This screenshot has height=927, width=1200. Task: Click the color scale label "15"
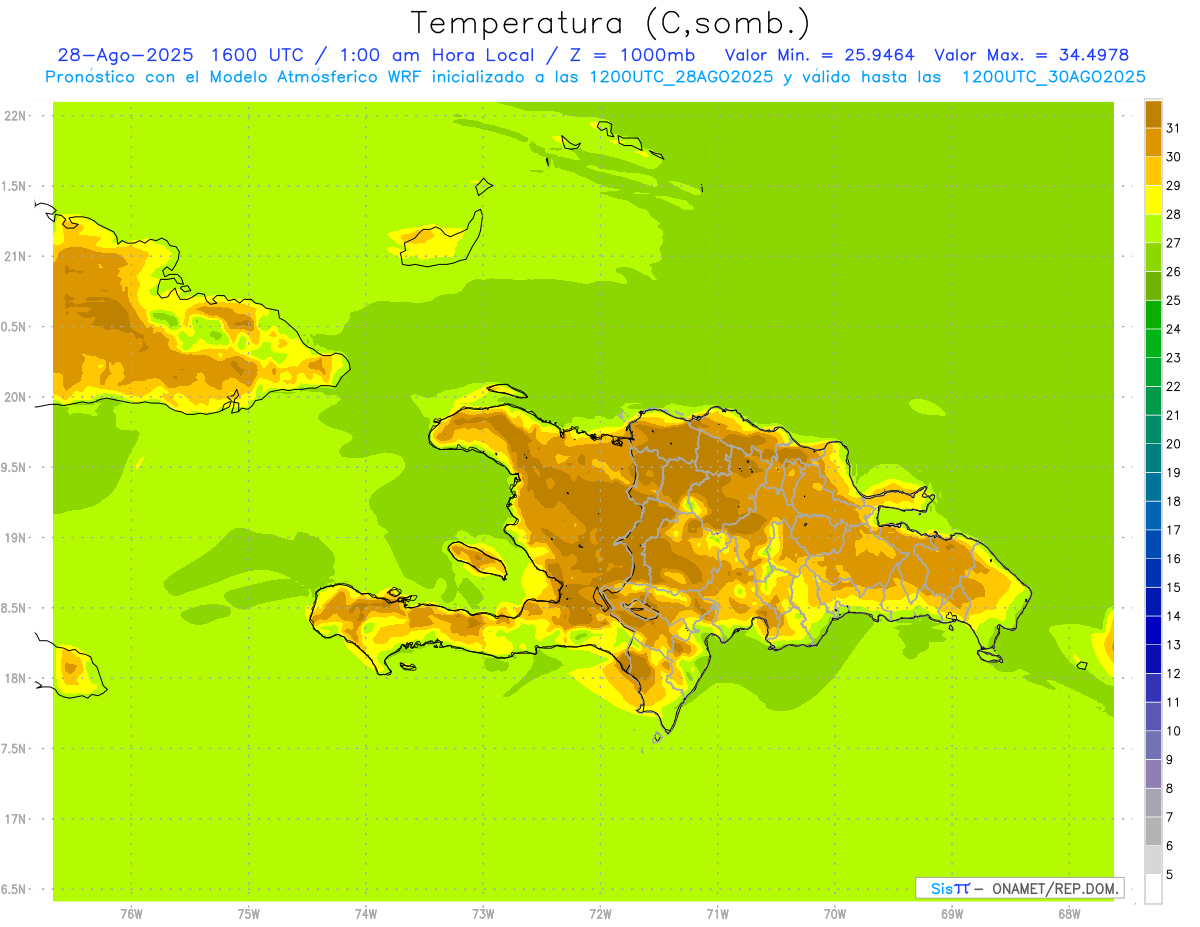coord(1174,588)
